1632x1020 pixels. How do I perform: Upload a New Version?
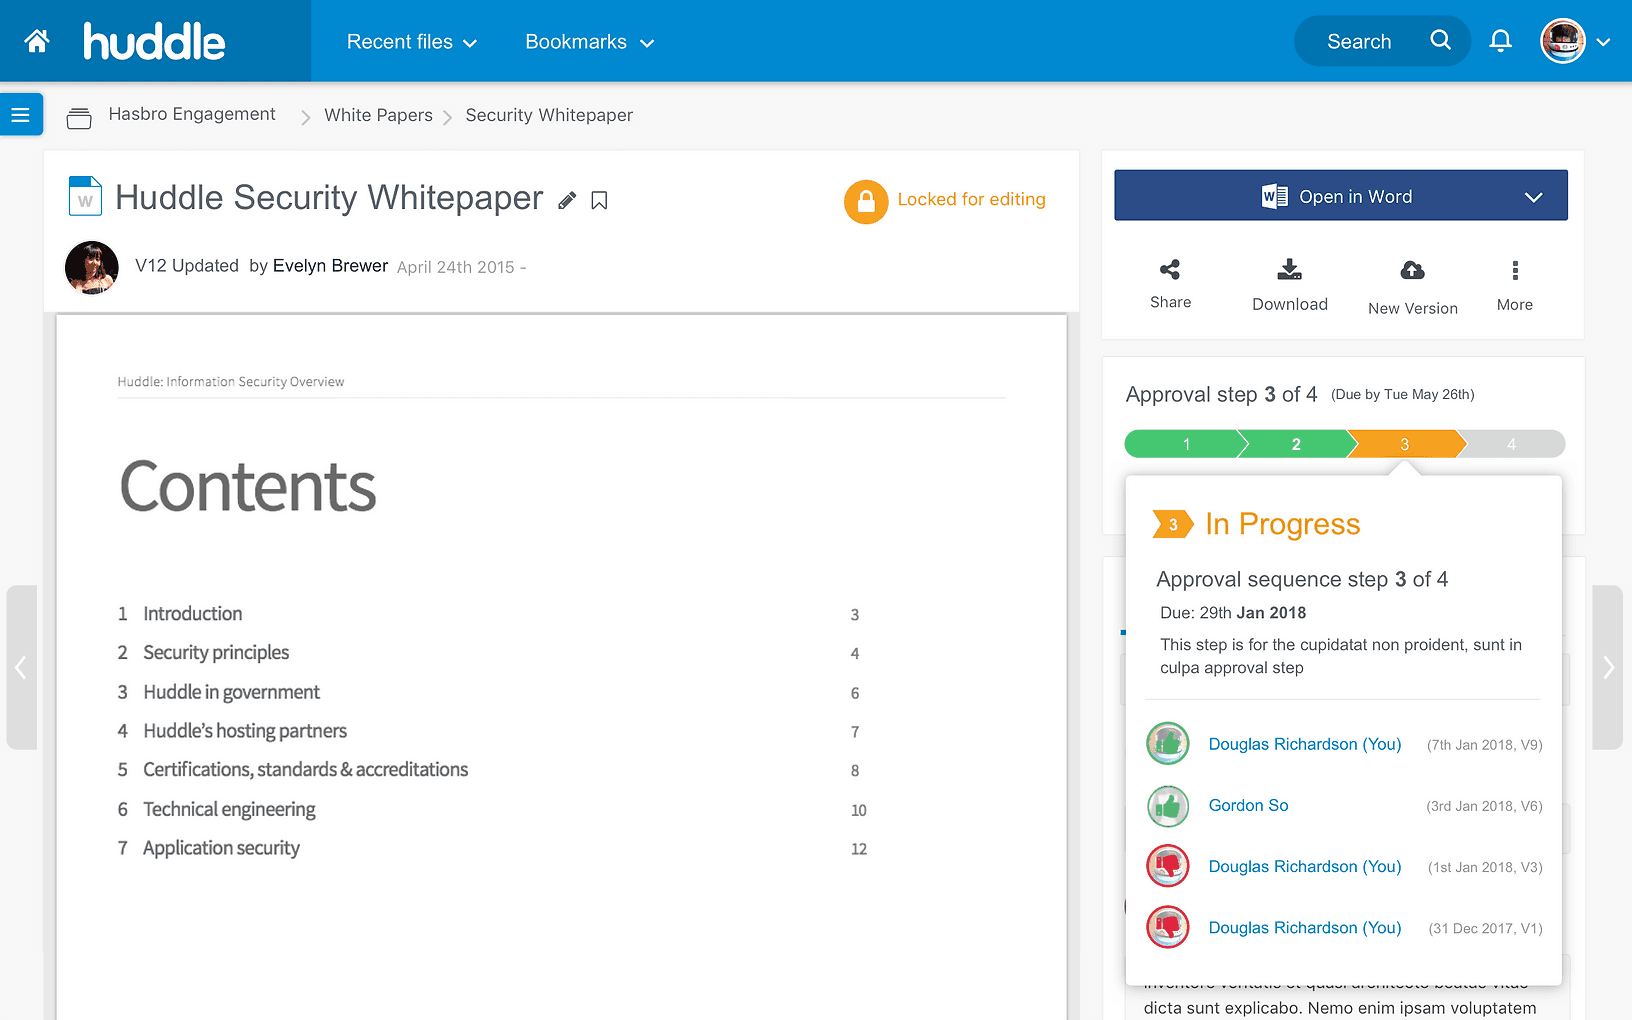coord(1413,287)
